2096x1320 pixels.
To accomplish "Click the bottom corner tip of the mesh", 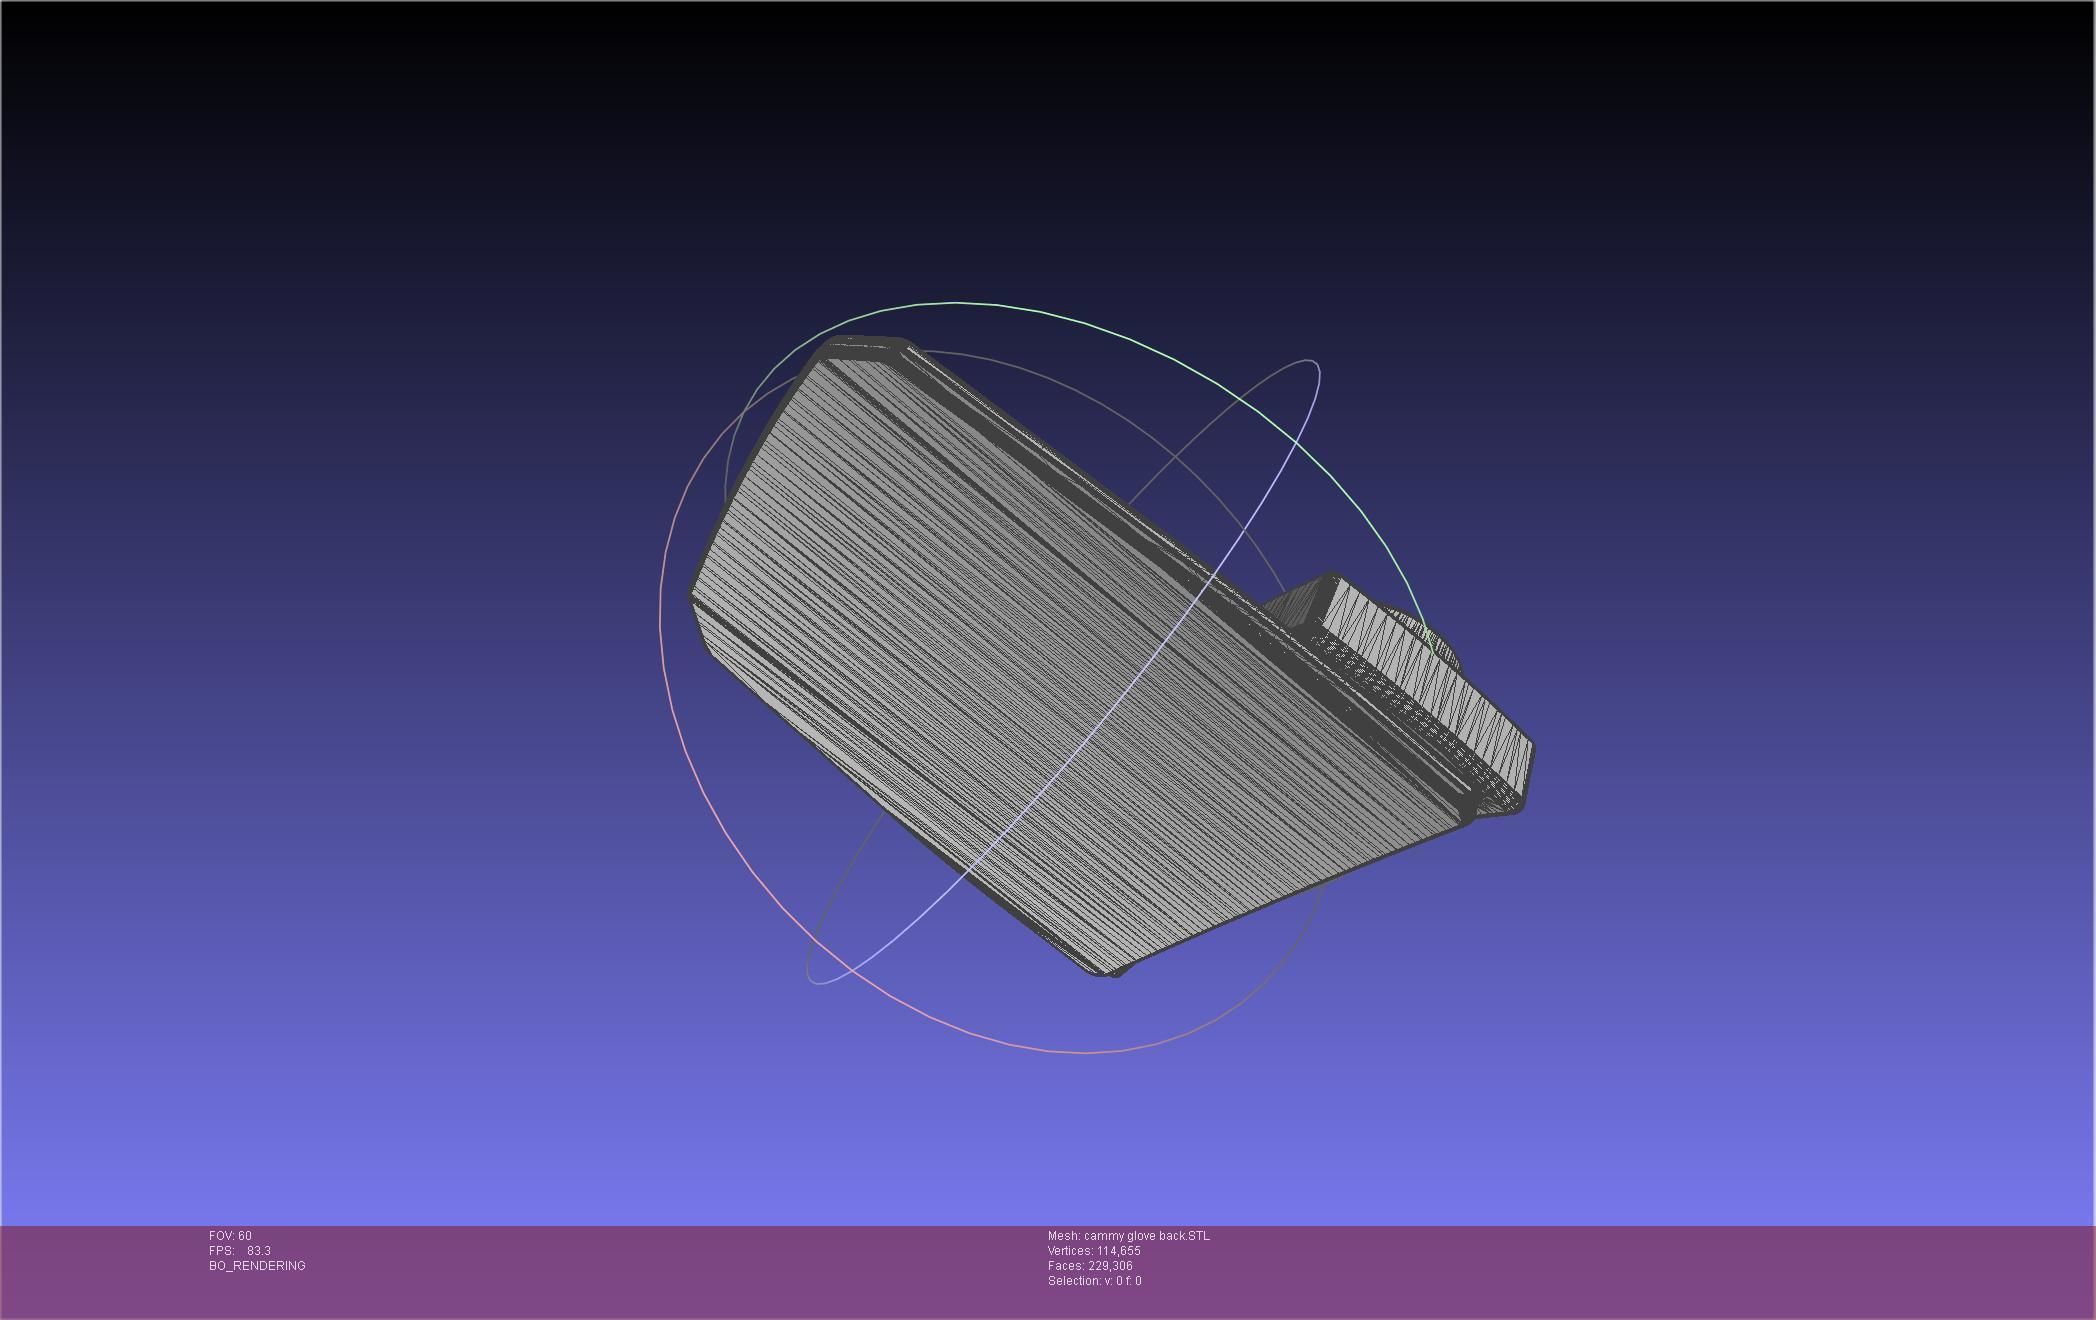I will click(1105, 972).
